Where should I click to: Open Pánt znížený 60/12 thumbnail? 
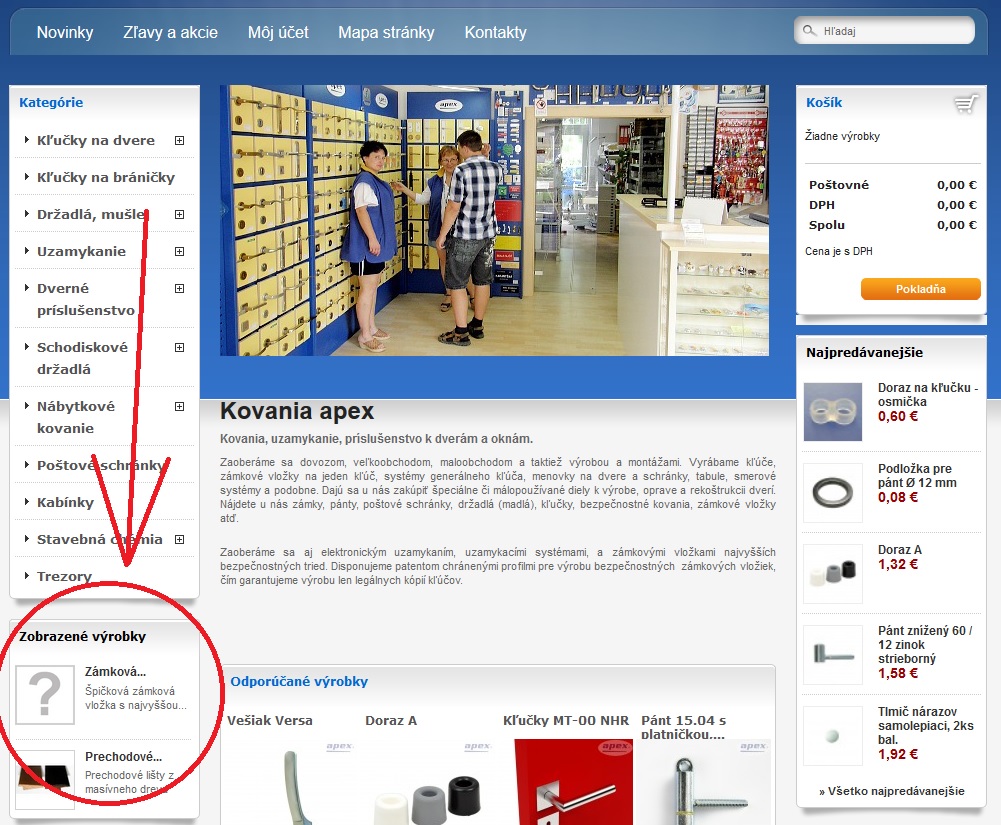[832, 655]
